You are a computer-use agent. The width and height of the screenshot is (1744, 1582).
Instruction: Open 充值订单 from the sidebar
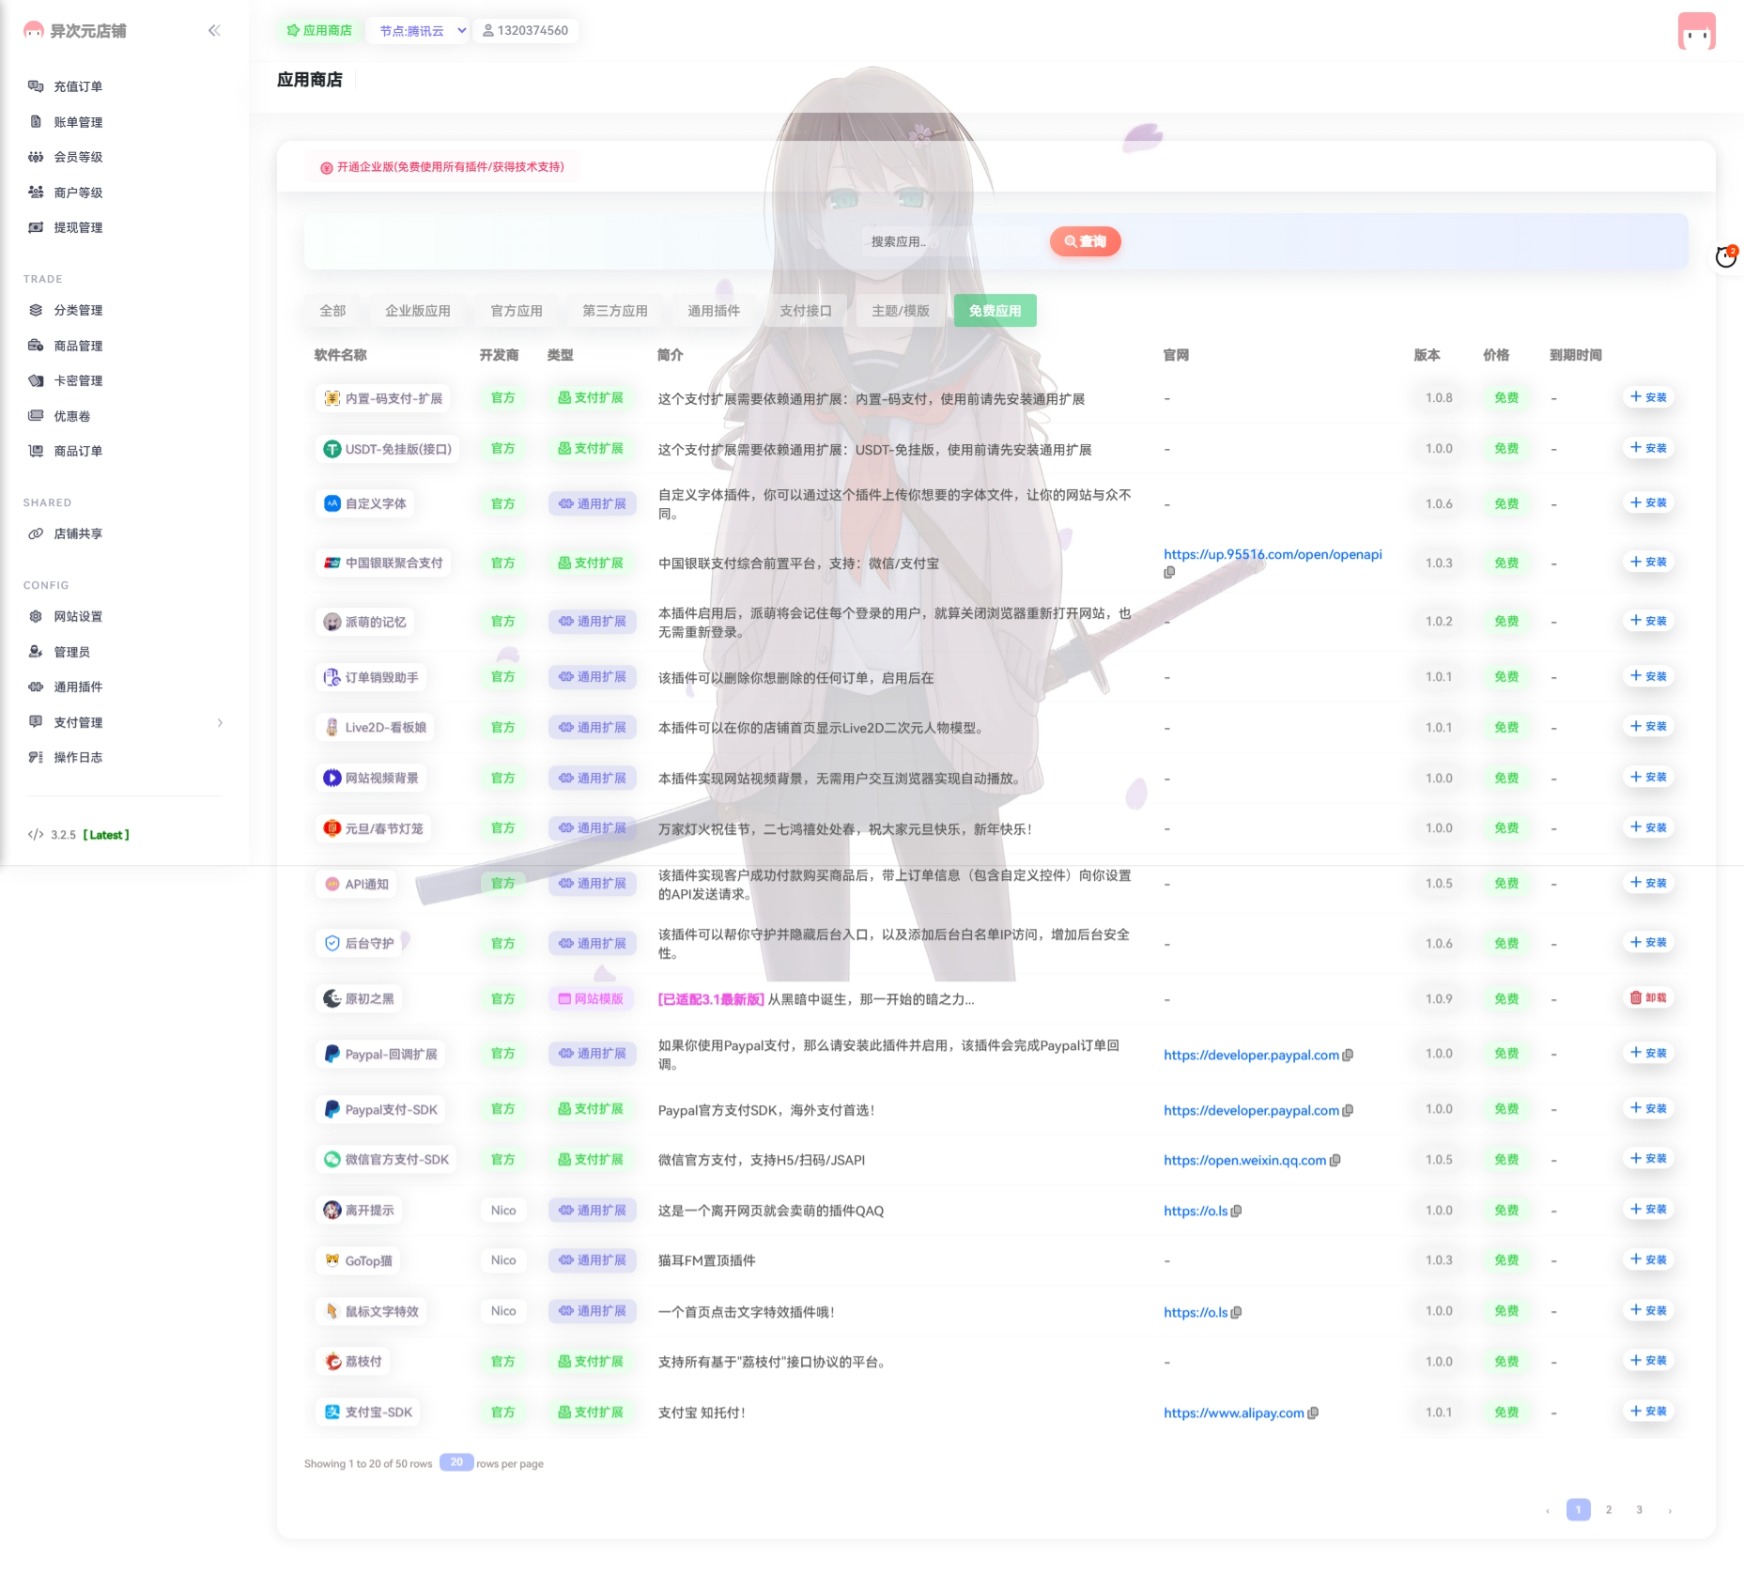(x=78, y=87)
